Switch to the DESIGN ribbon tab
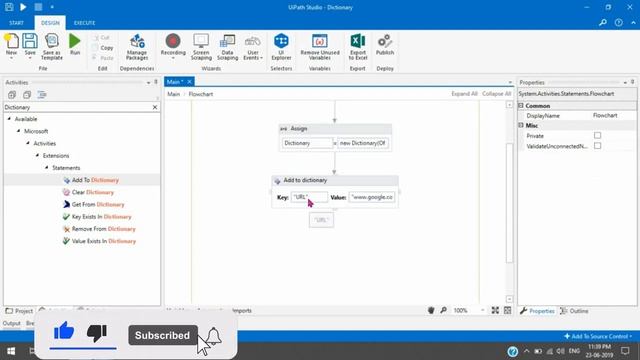Image resolution: width=640 pixels, height=360 pixels. (x=50, y=23)
